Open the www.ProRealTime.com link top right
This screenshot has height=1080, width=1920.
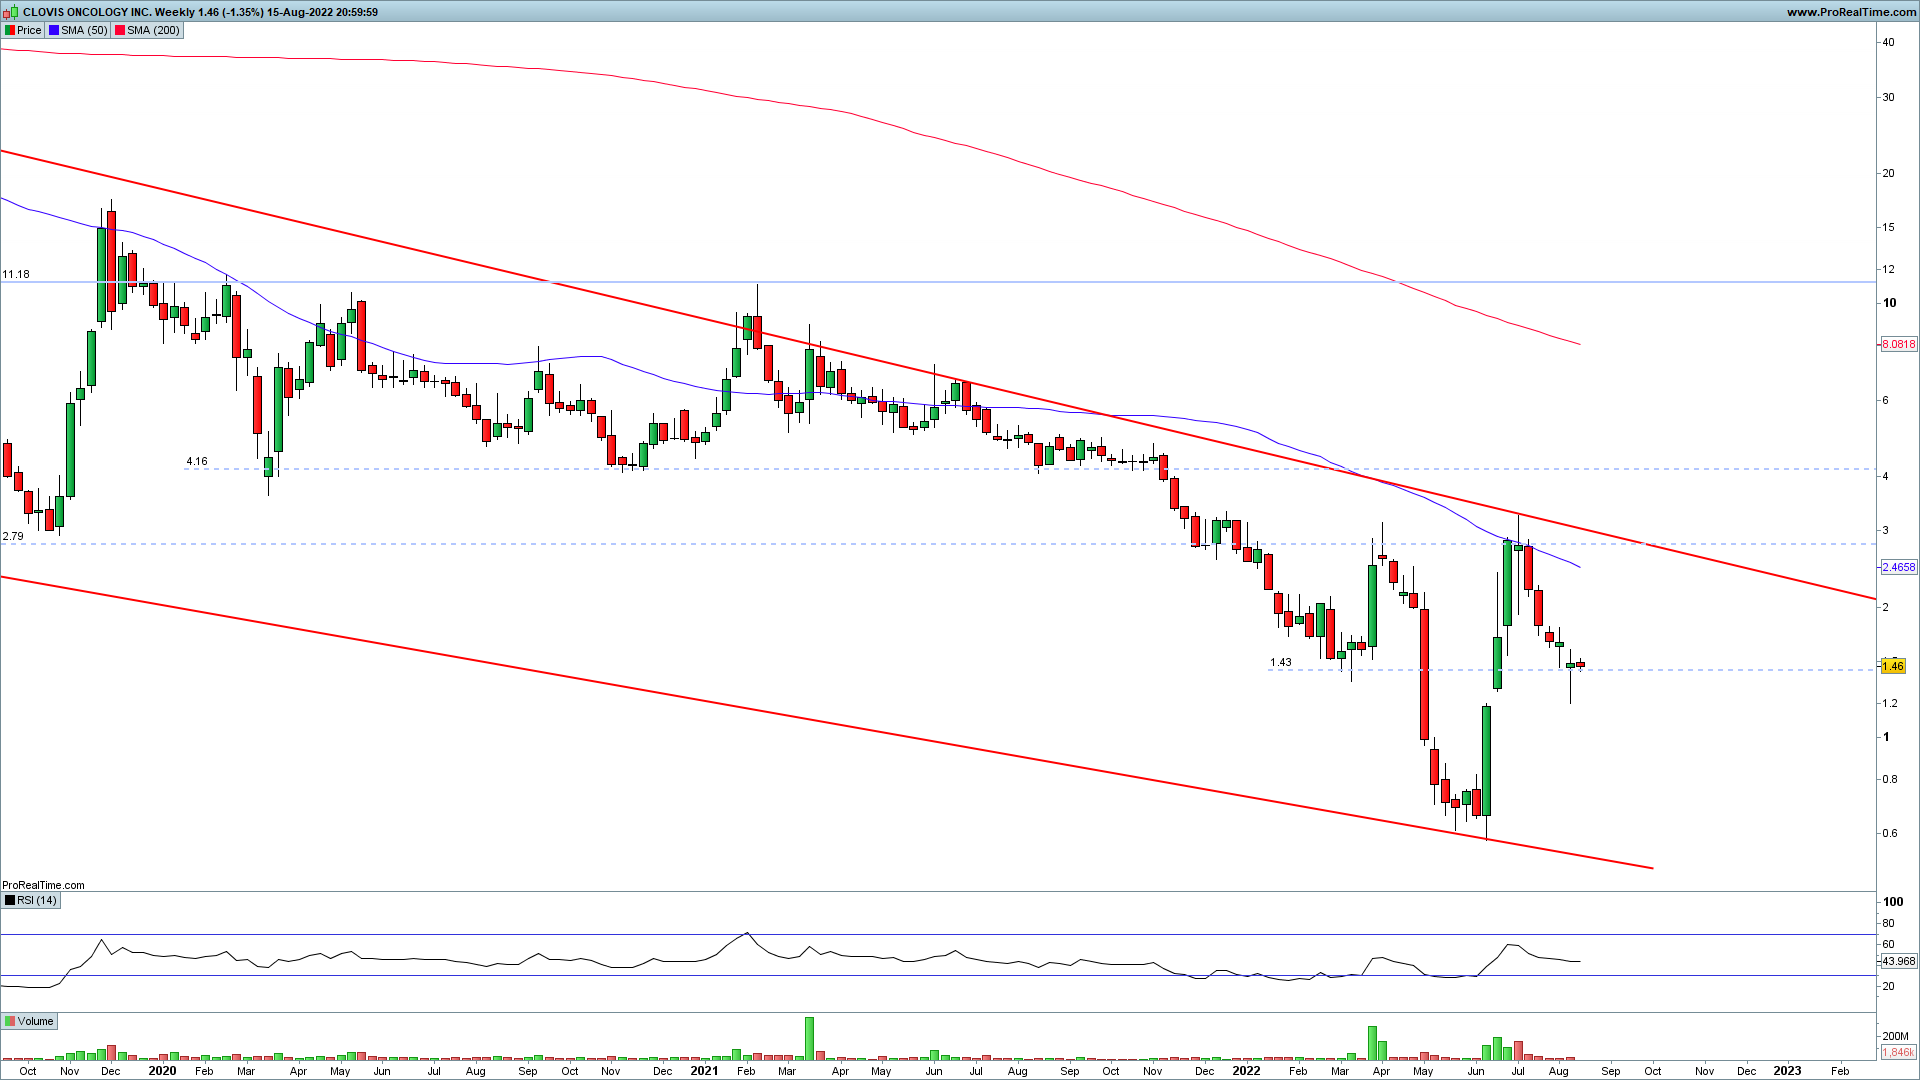(1851, 12)
